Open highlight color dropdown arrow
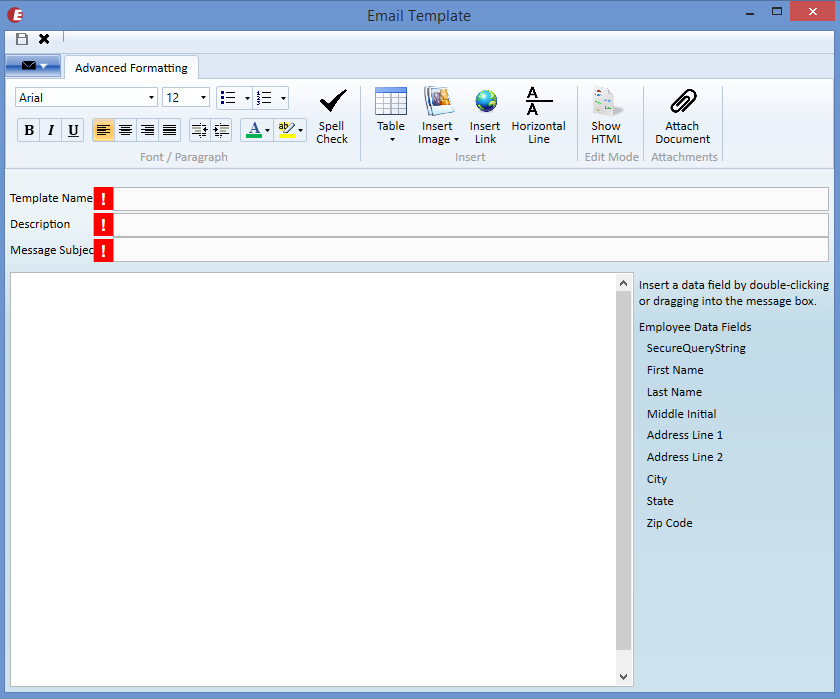This screenshot has width=840, height=699. coord(301,130)
